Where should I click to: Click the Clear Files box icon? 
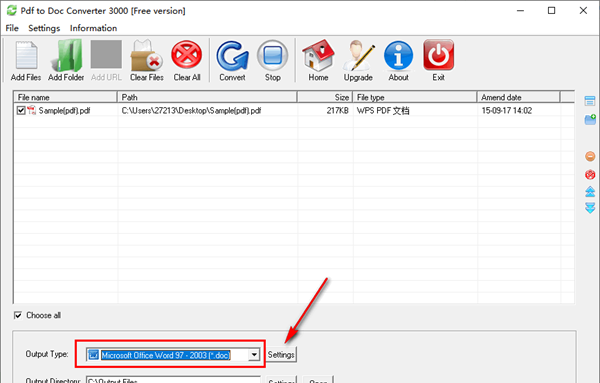pos(147,56)
